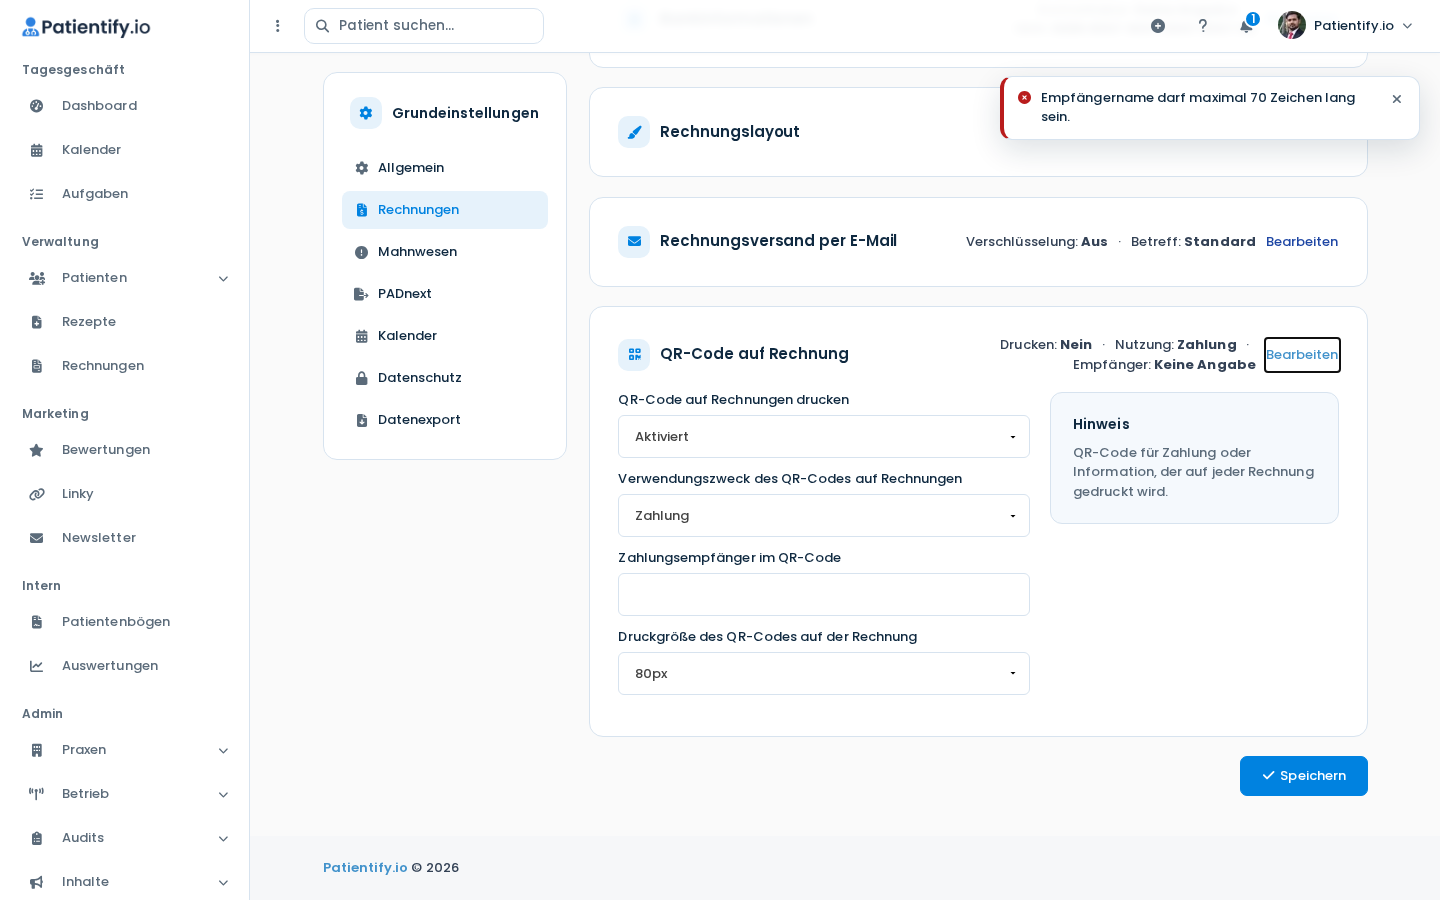Click the Dashboard icon in sidebar

pyautogui.click(x=37, y=106)
